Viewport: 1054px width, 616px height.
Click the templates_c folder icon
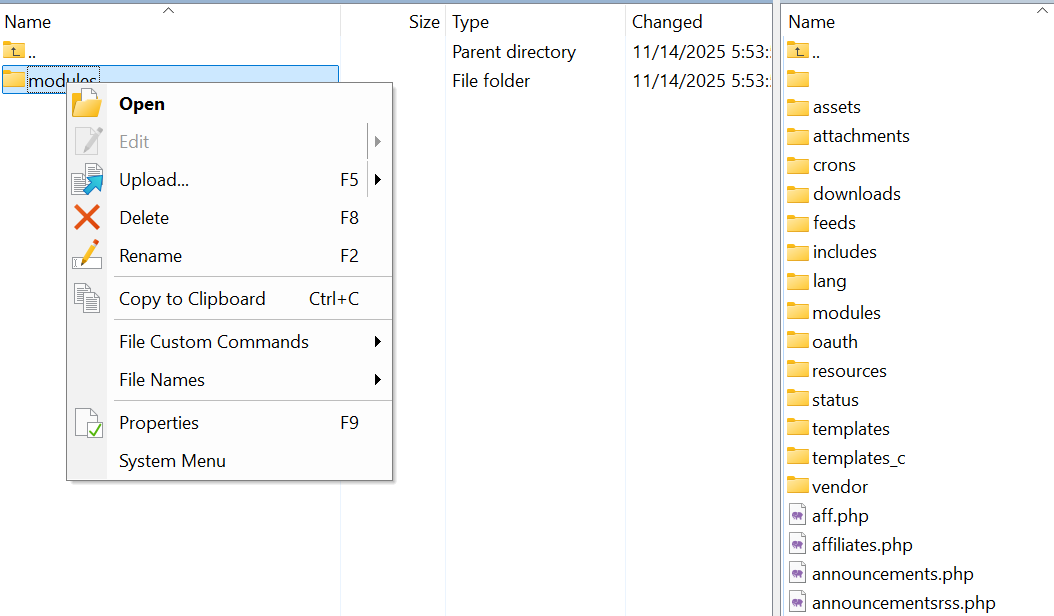point(797,458)
